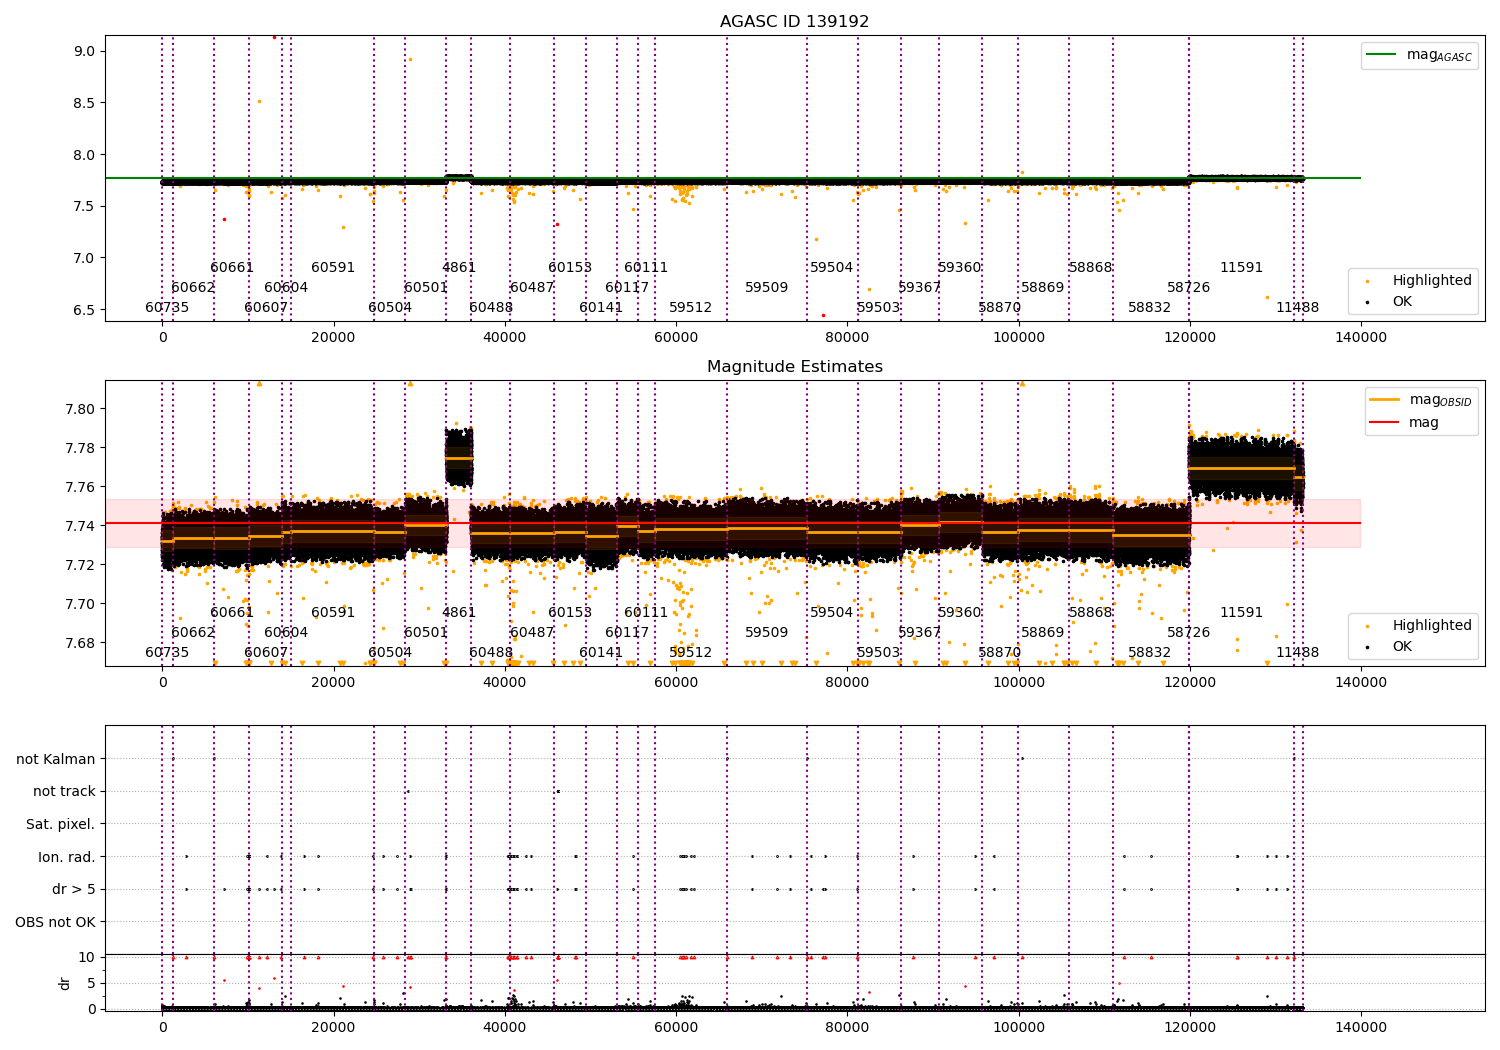This screenshot has width=1500, height=1050.
Task: Click the 'Ion. rad.' axis label
Action: (x=67, y=857)
